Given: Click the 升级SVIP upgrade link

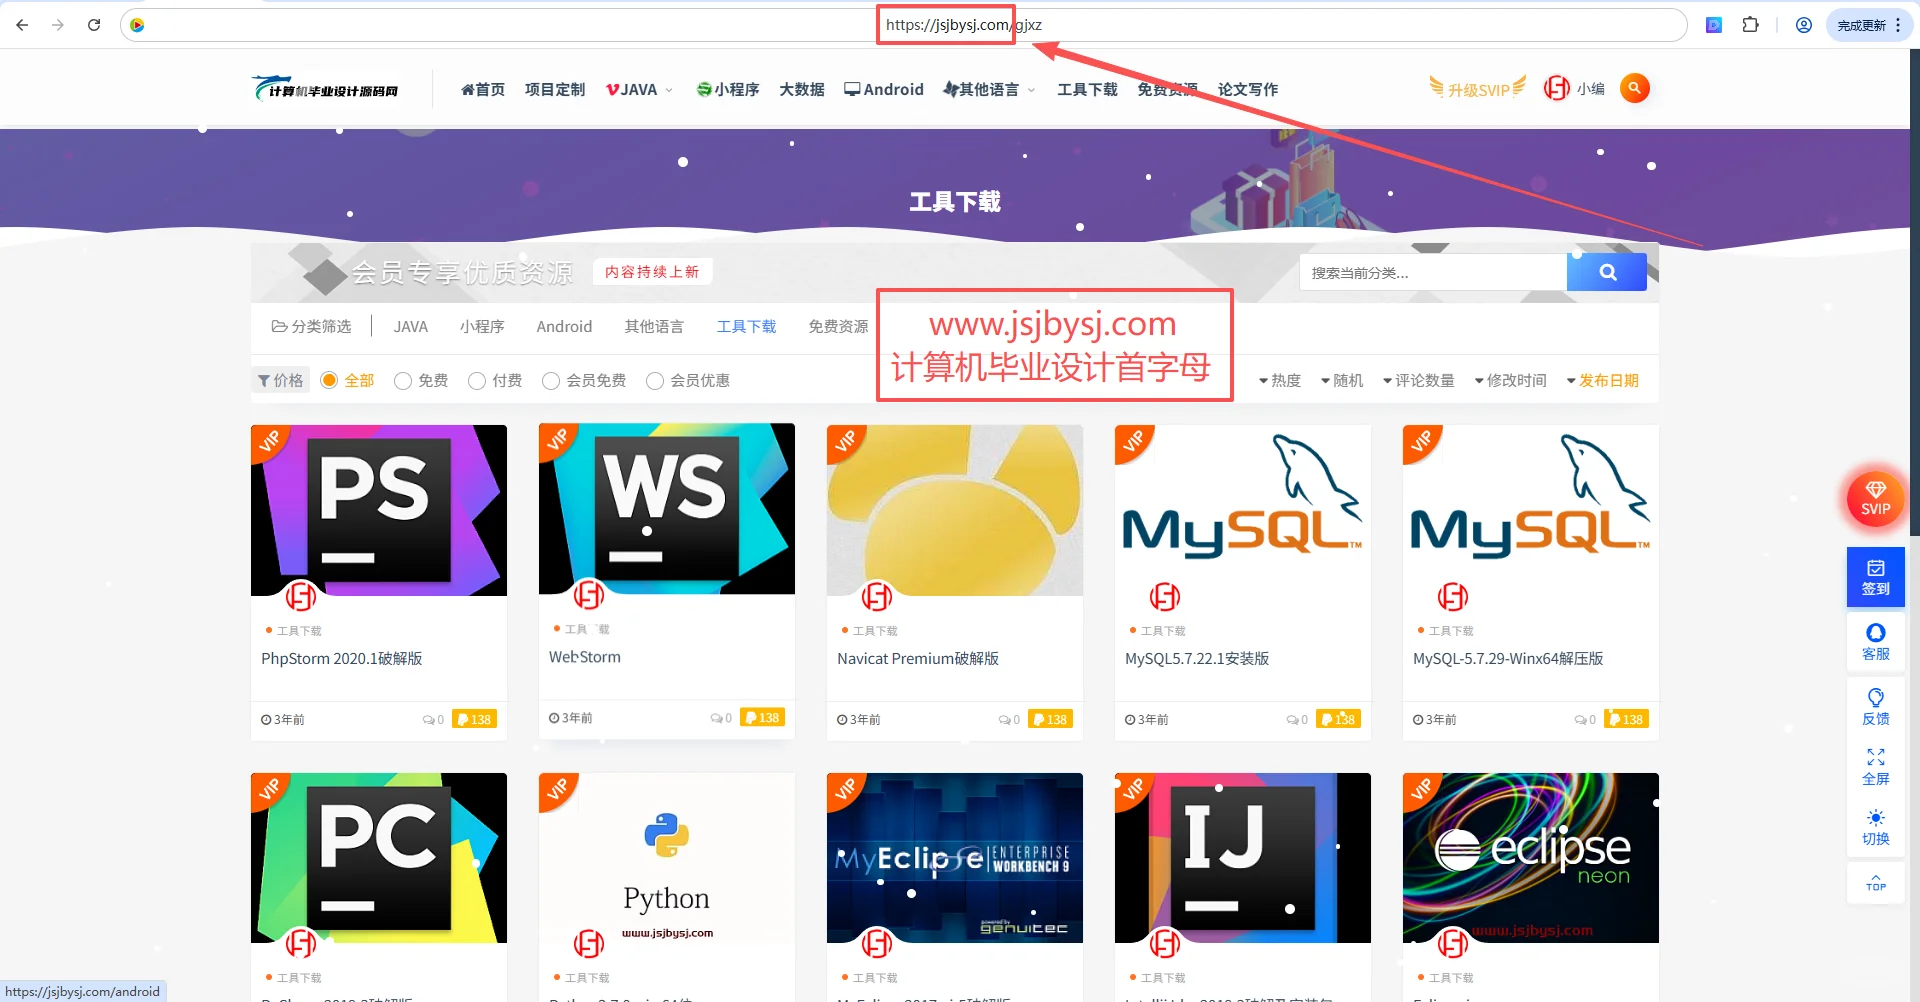Looking at the screenshot, I should tap(1478, 88).
